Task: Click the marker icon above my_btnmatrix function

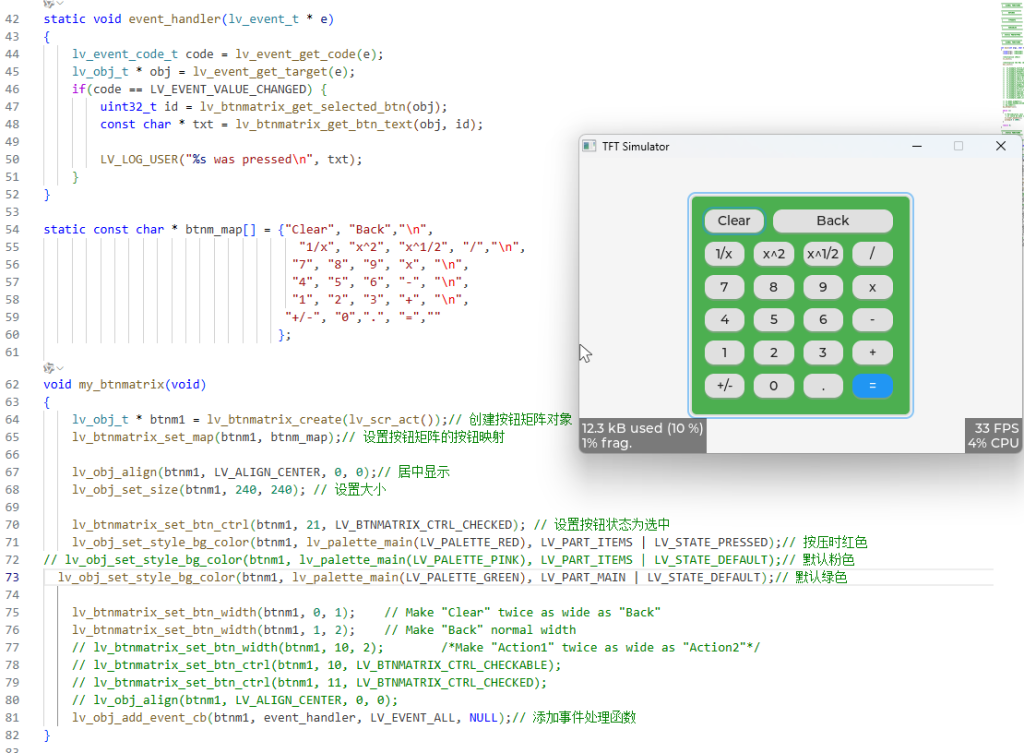Action: (49, 368)
